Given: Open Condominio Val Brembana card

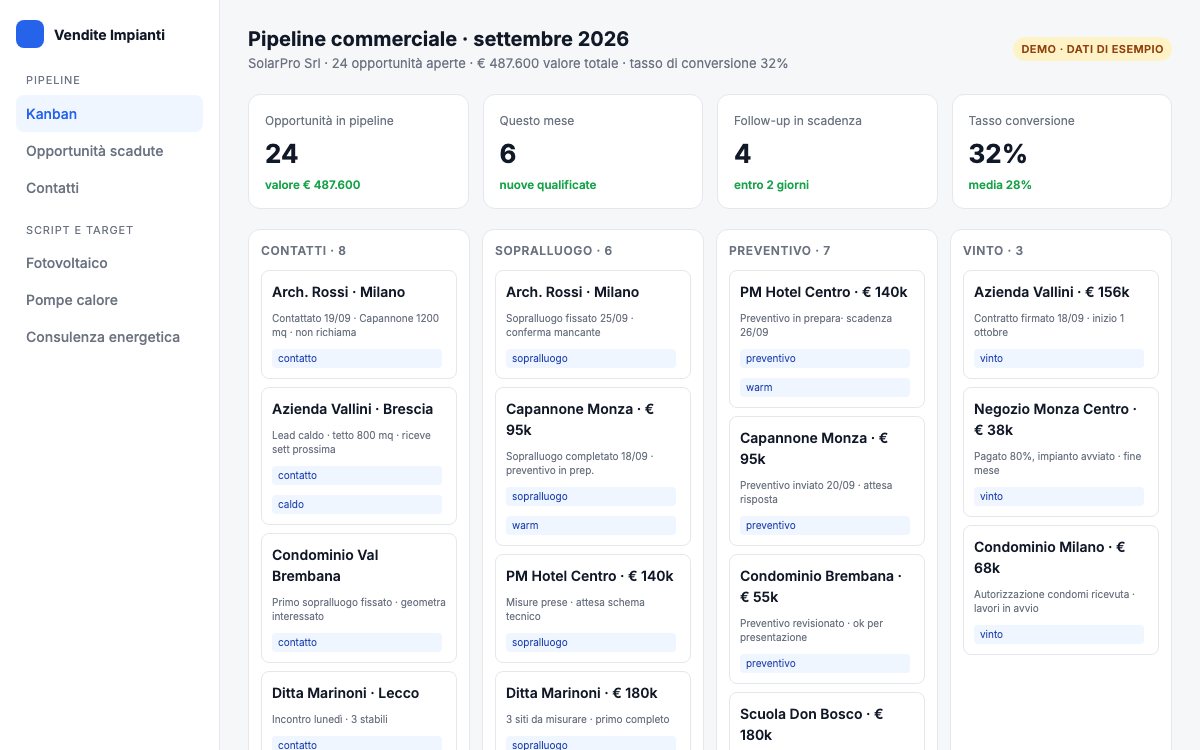Looking at the screenshot, I should (359, 598).
